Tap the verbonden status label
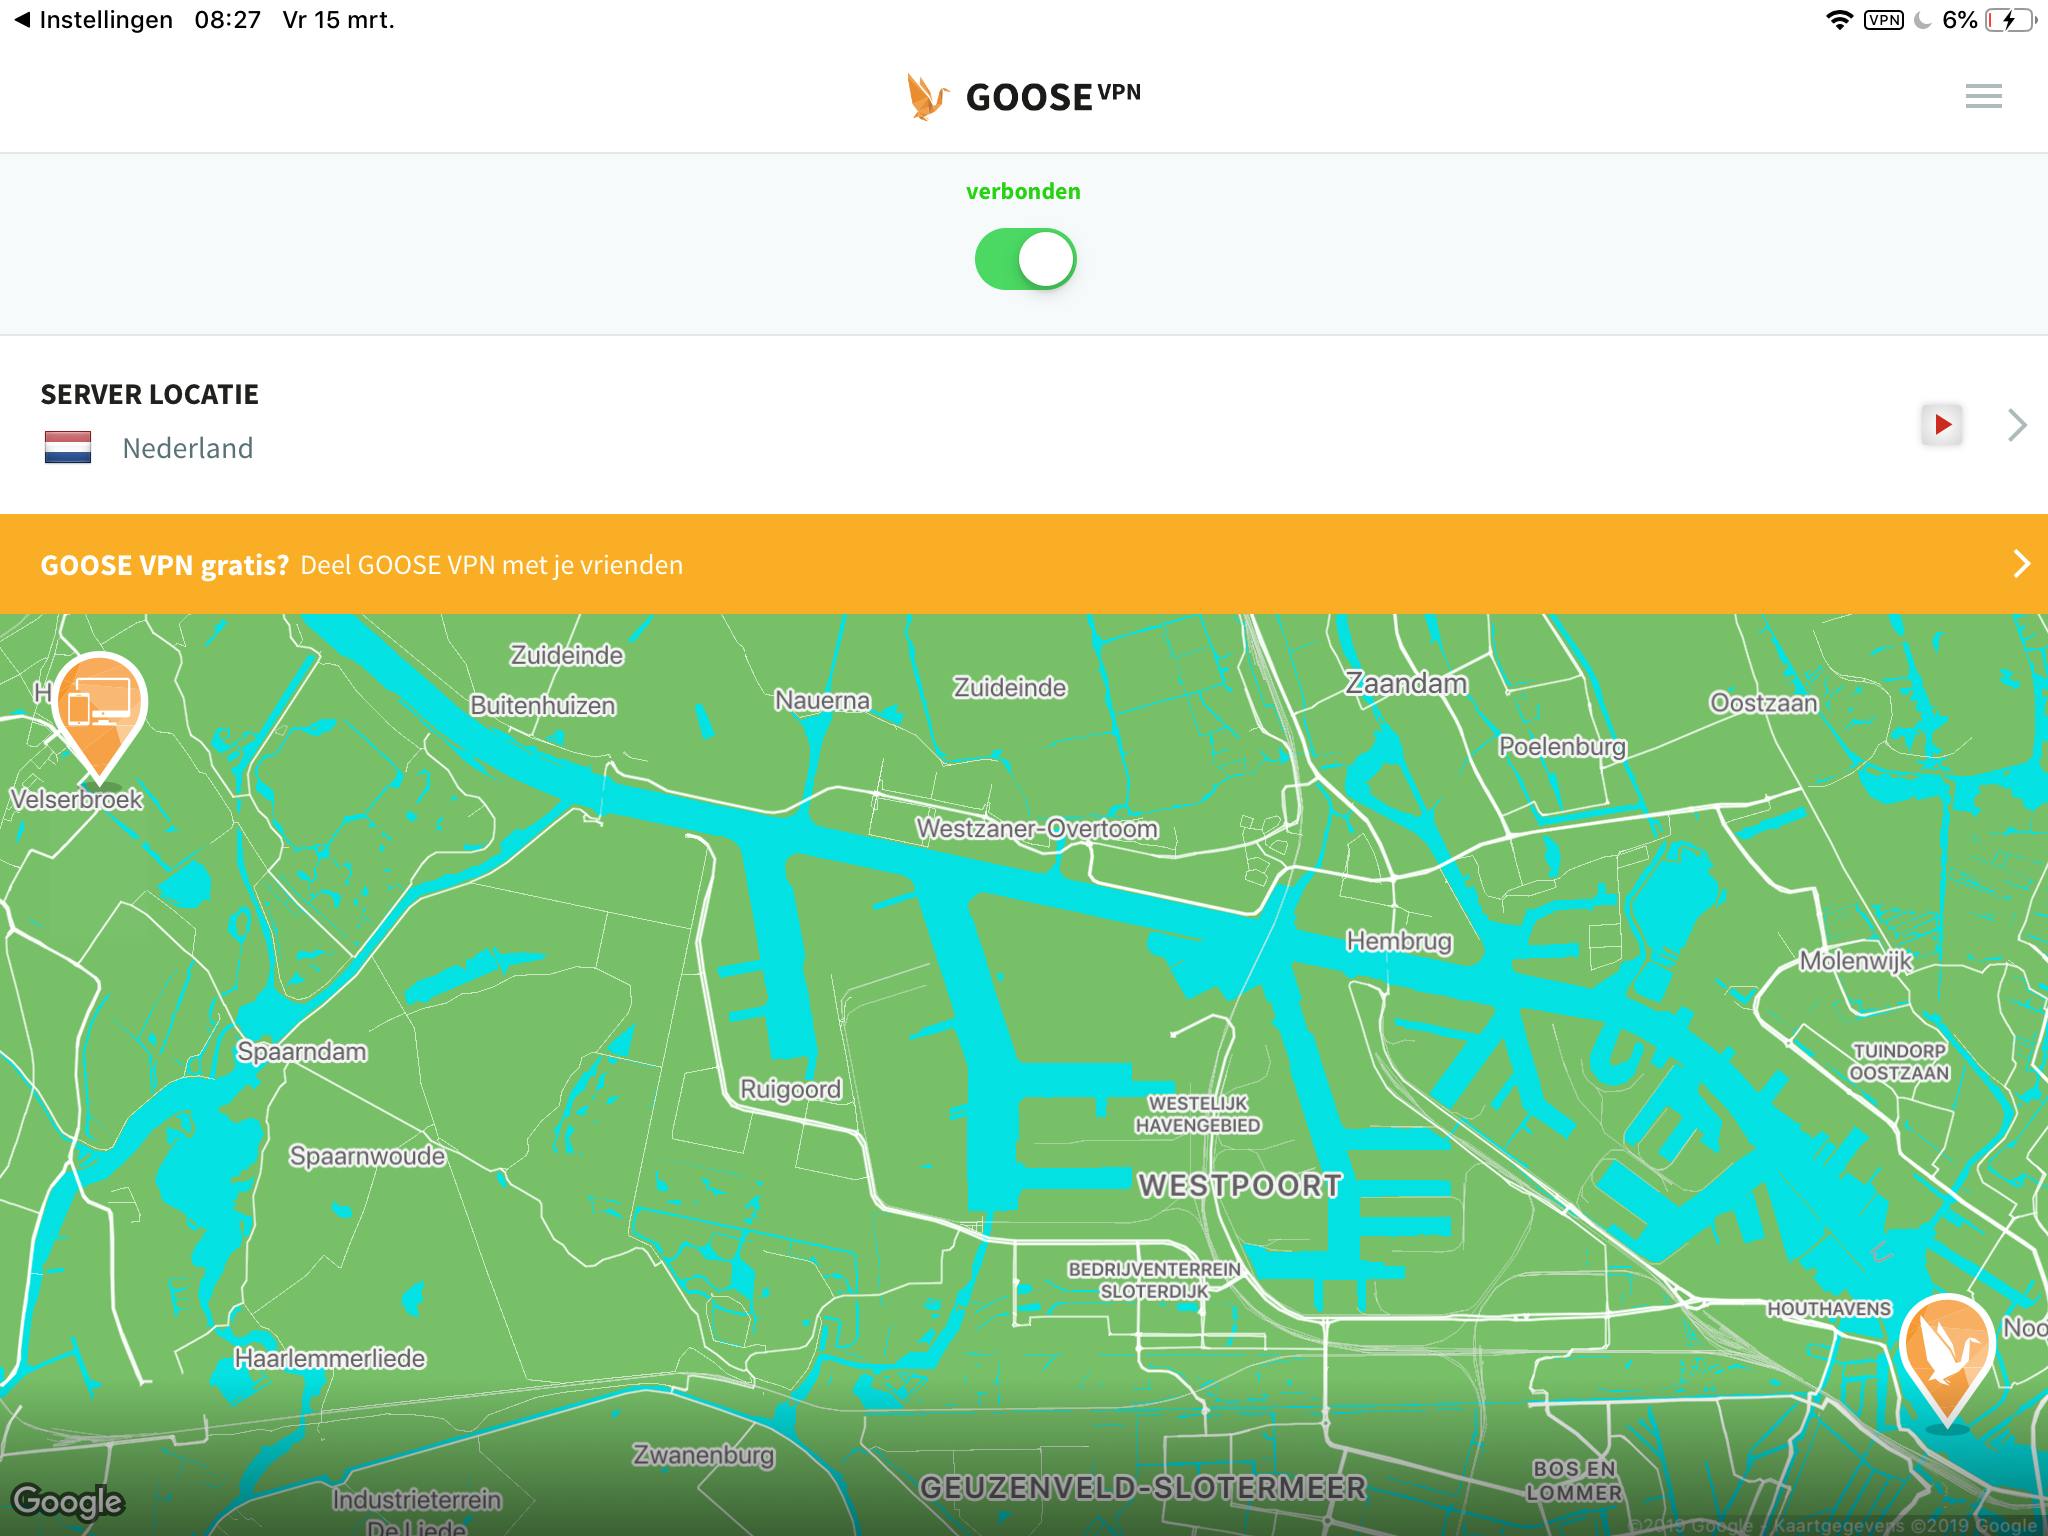 click(1023, 191)
